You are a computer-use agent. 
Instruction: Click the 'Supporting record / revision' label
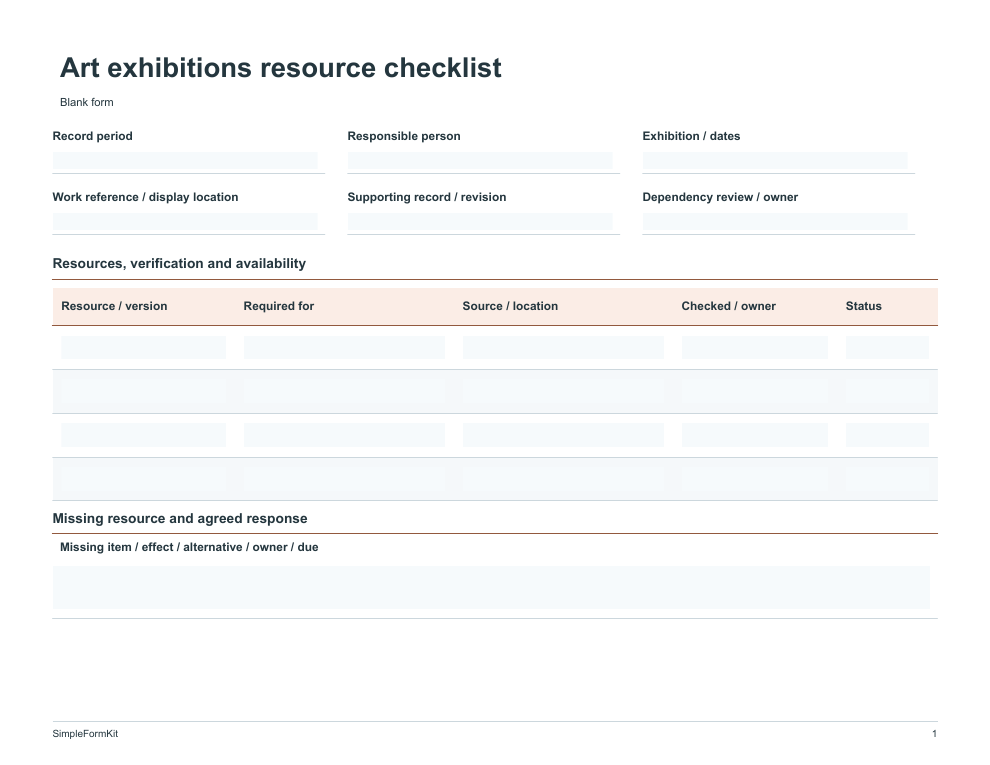coord(427,197)
